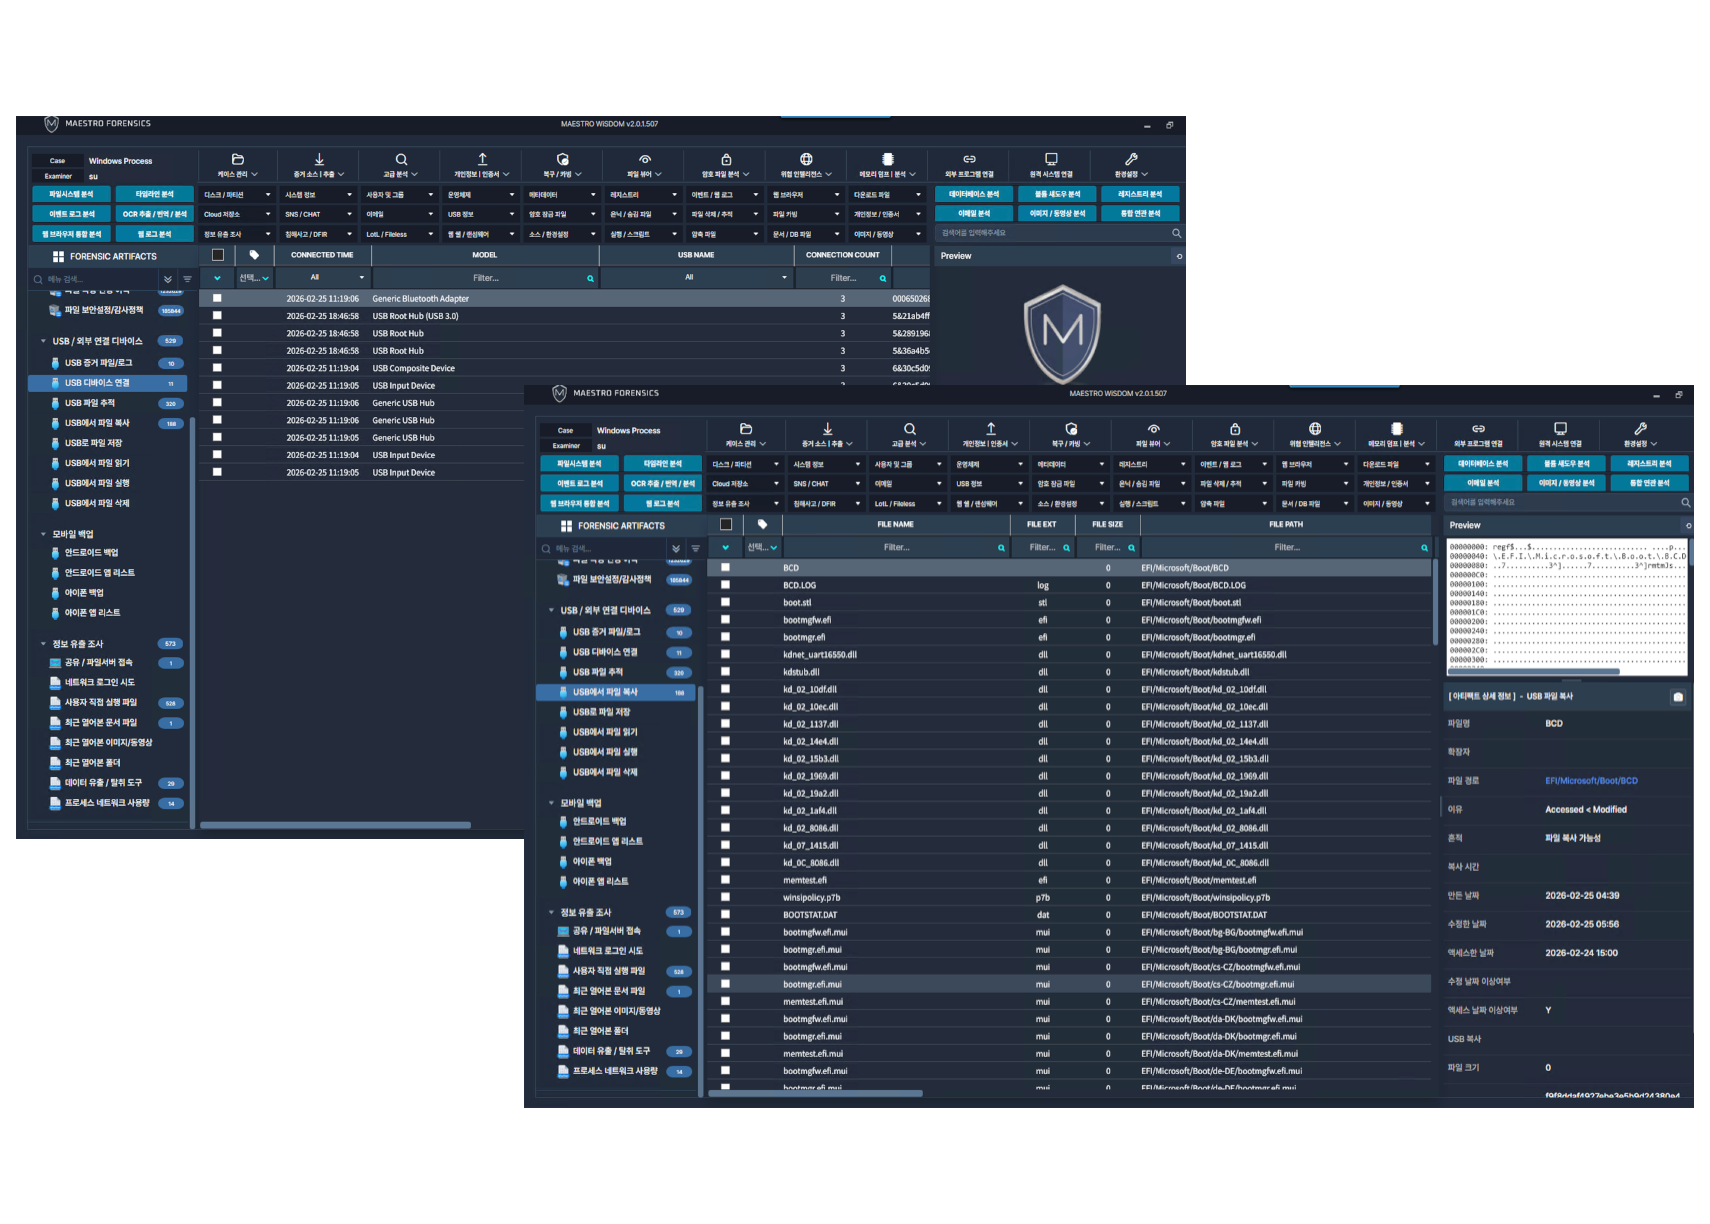Tick the Generic Bluetooth Adapter row checkbox
This screenshot has width=1710, height=1224.
point(217,298)
